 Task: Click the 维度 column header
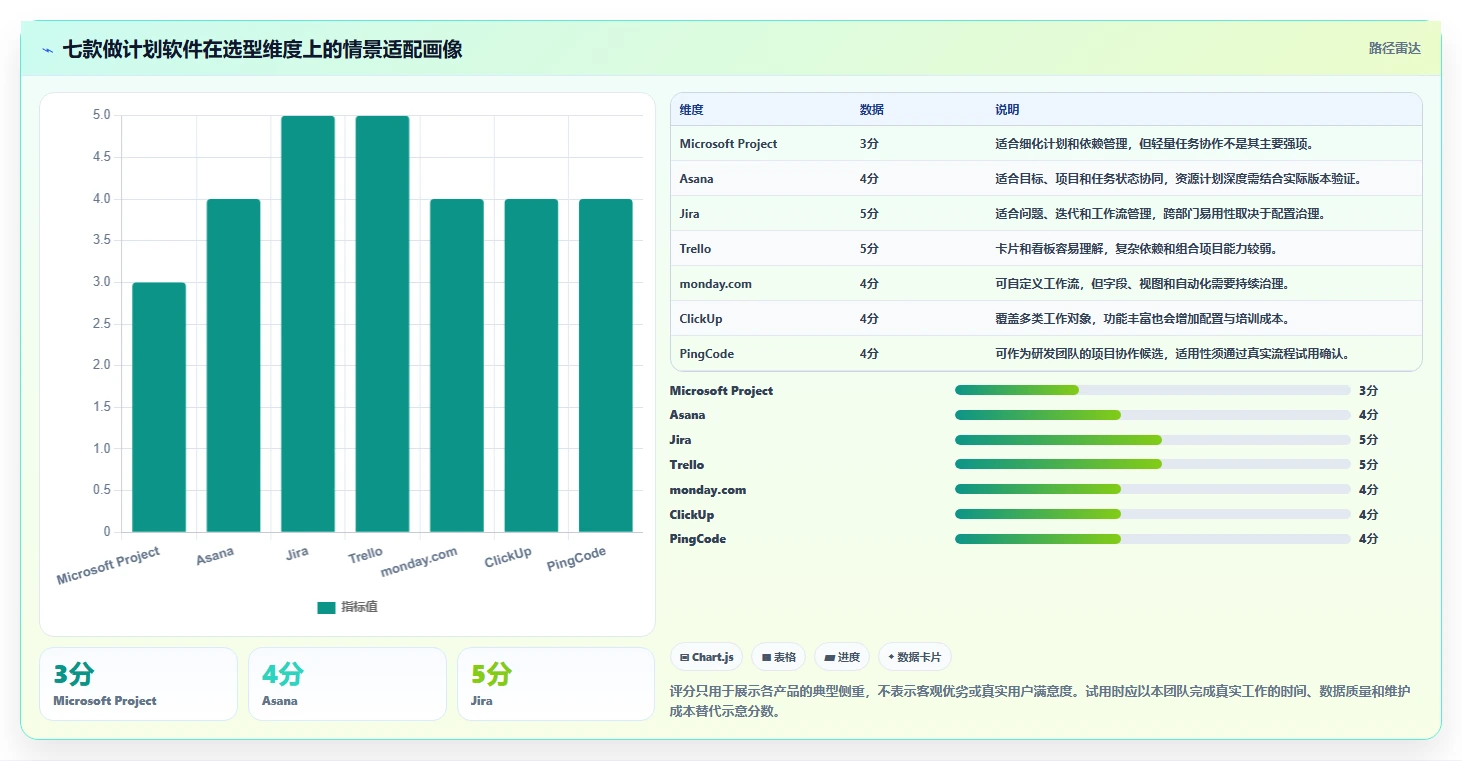click(691, 110)
